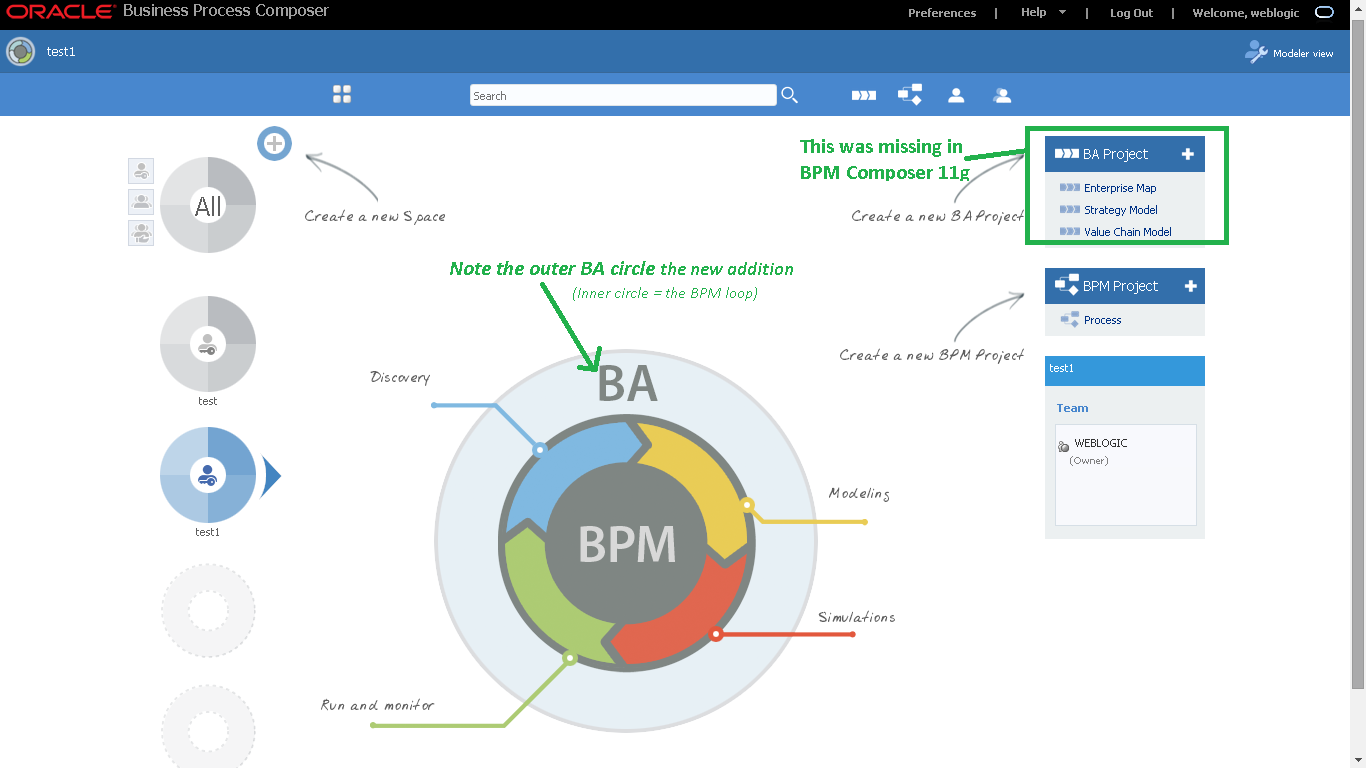
Task: Switch to Modeler view
Action: tap(1303, 53)
